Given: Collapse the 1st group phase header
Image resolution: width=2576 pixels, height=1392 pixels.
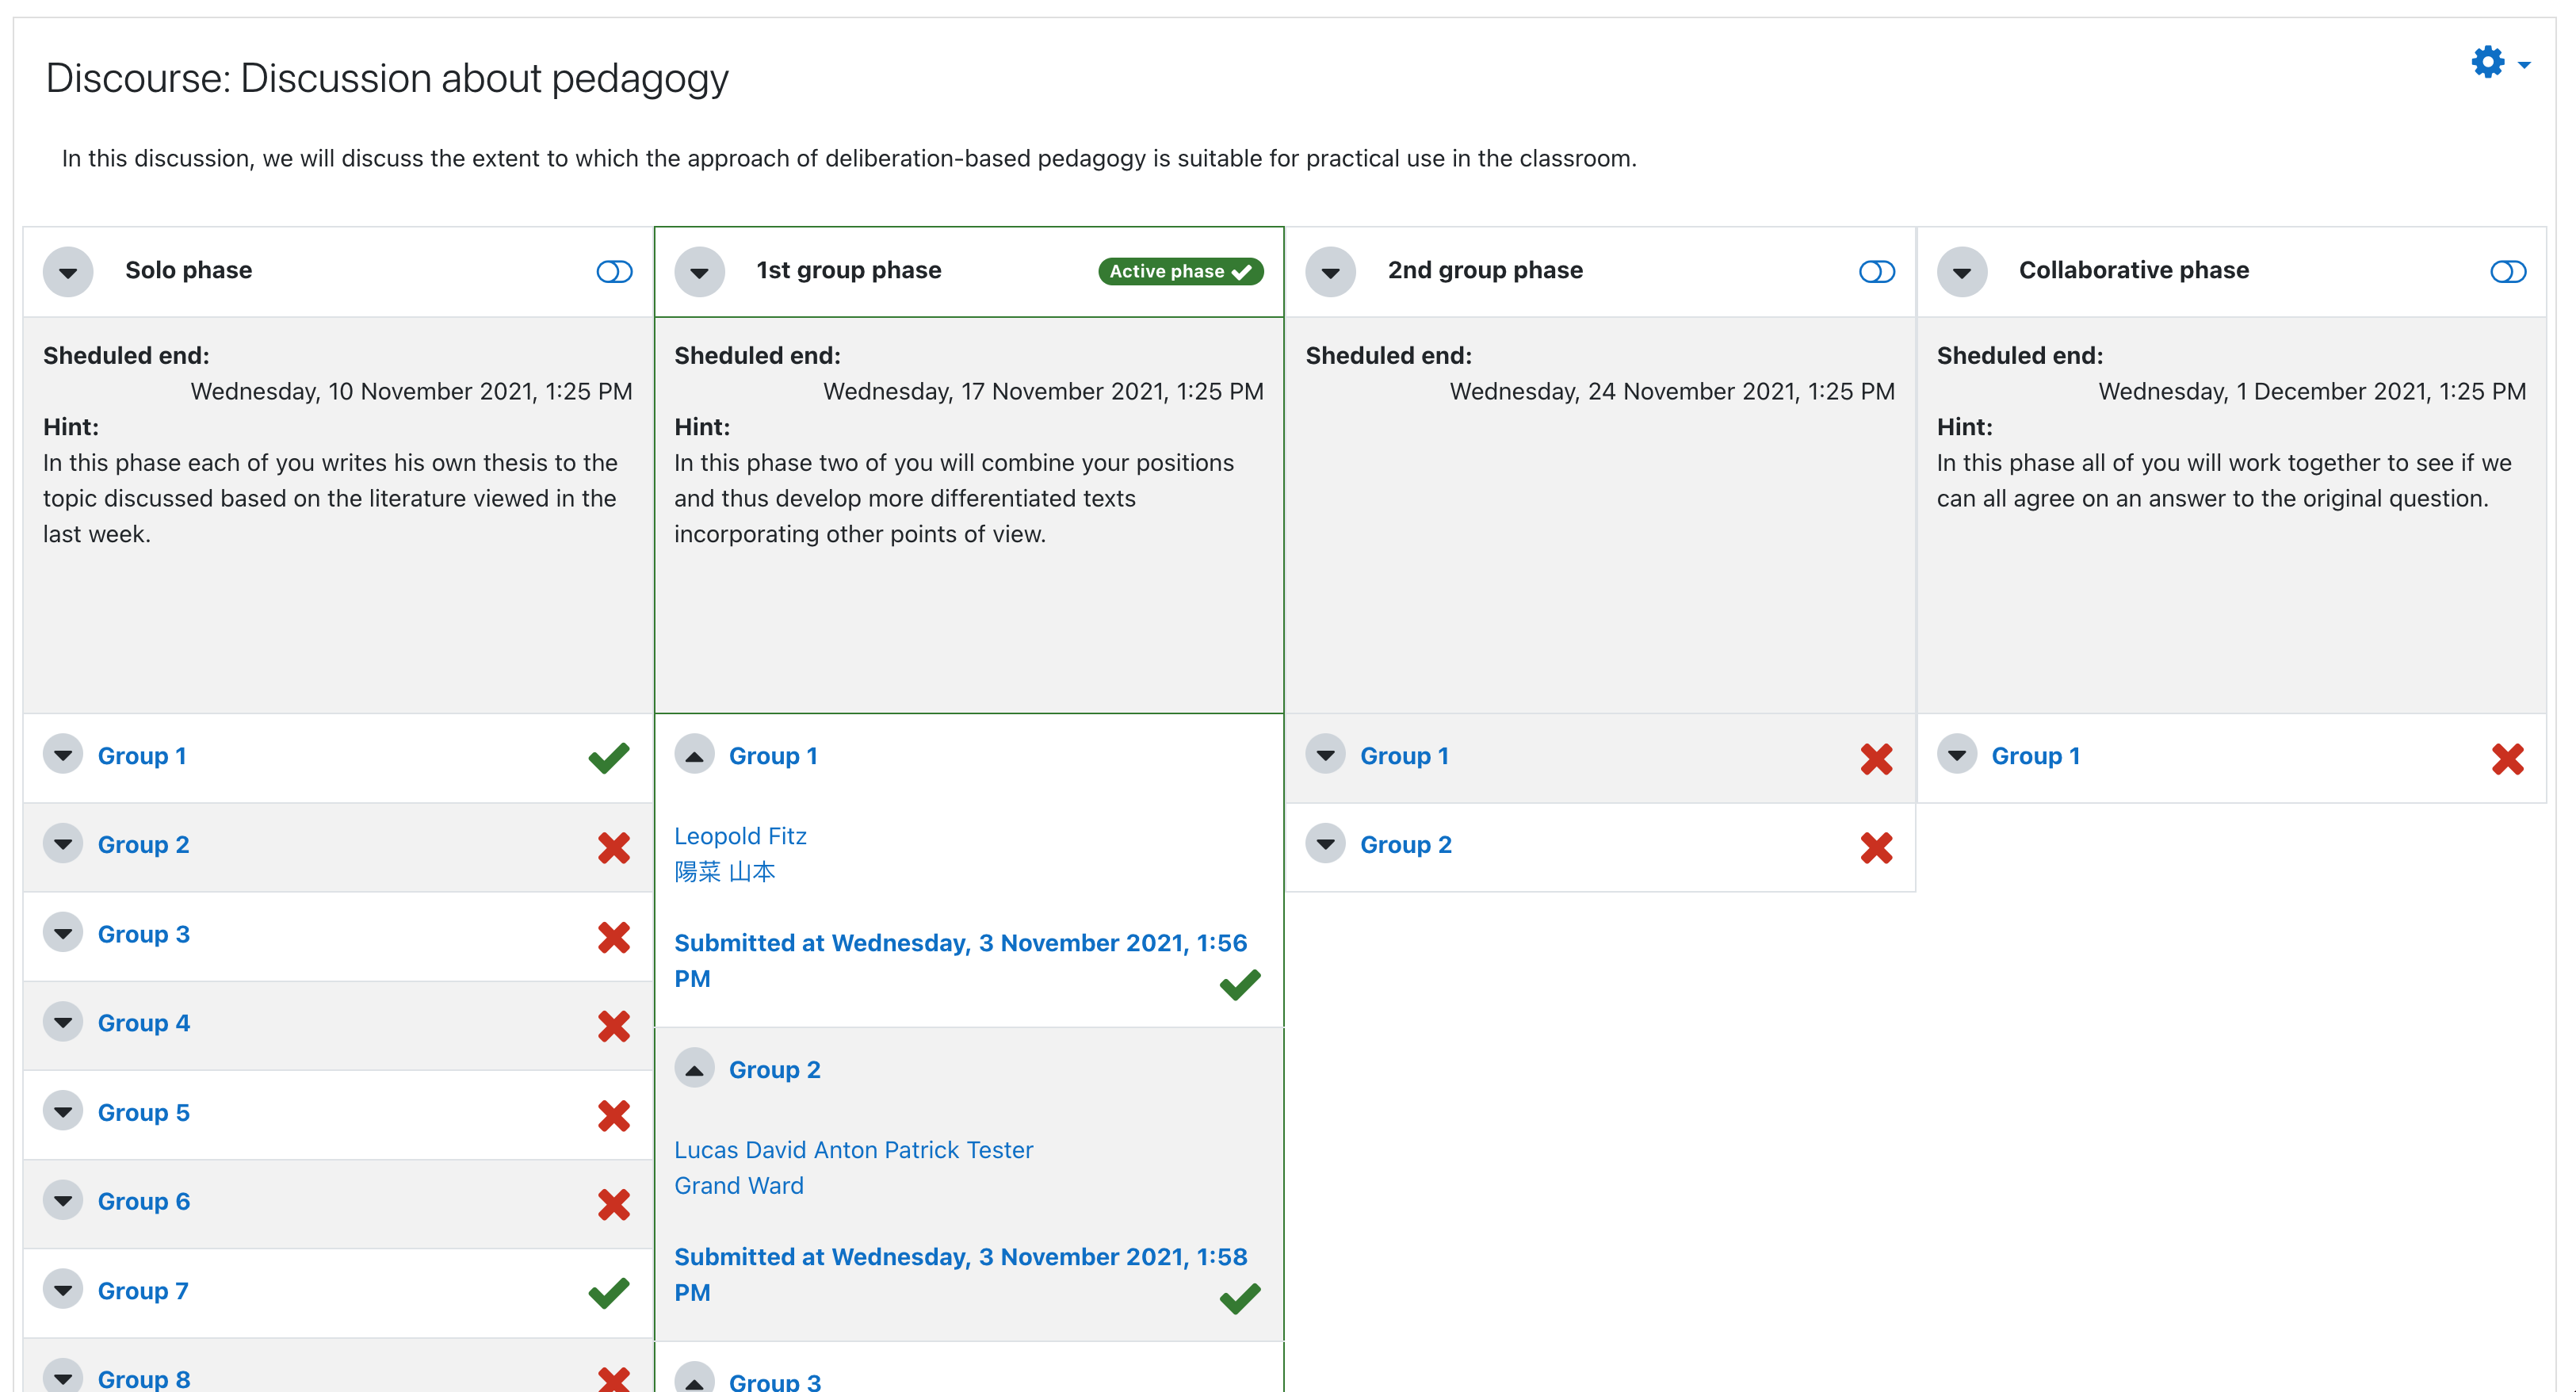Looking at the screenshot, I should coord(699,272).
